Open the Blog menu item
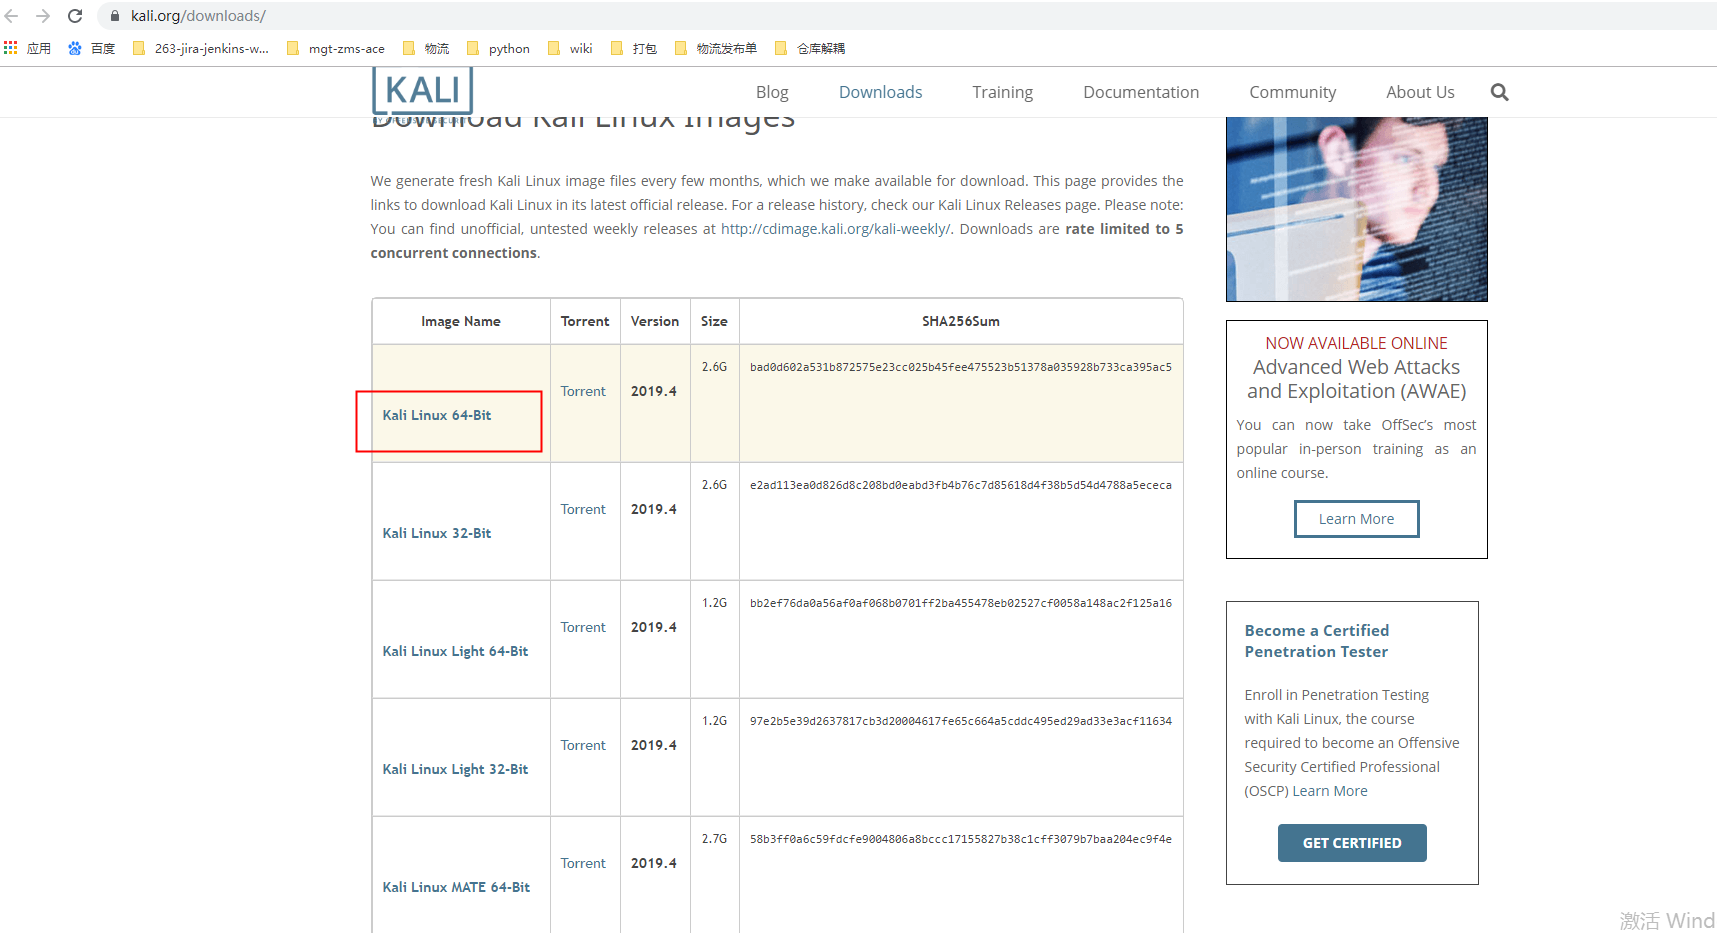The width and height of the screenshot is (1717, 933). (x=772, y=92)
